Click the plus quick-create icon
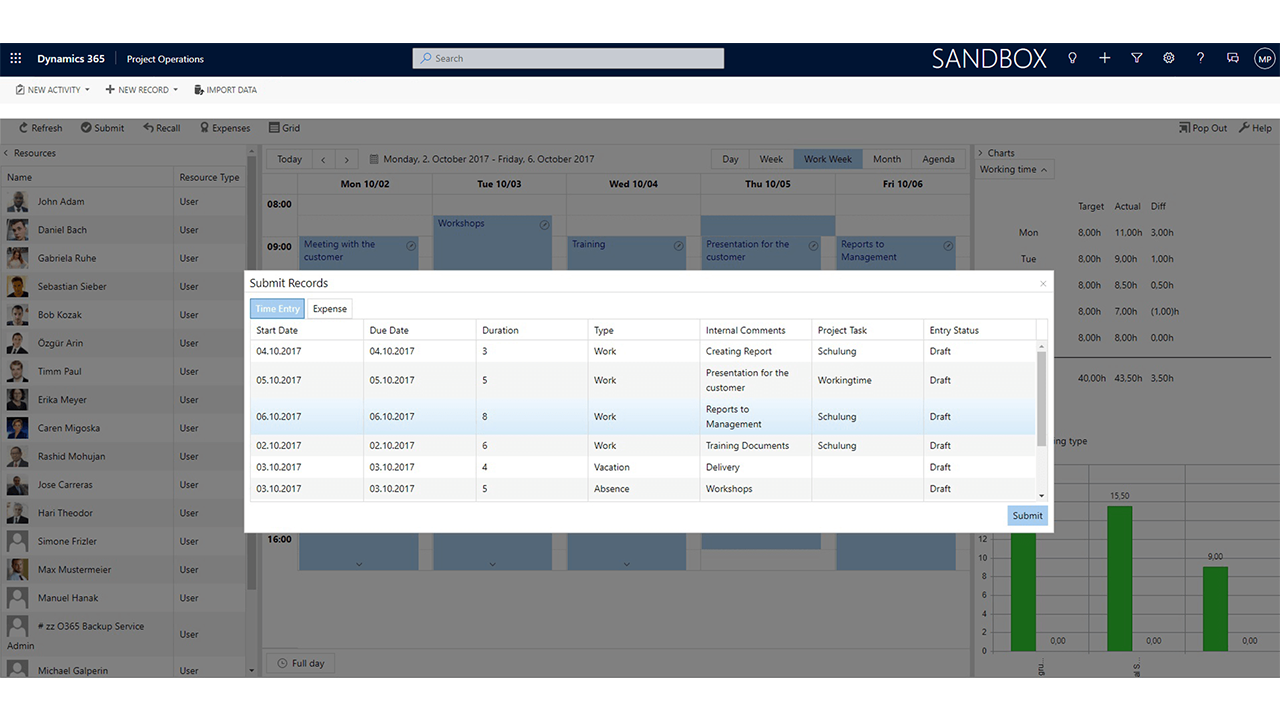This screenshot has height=720, width=1280. 1104,59
